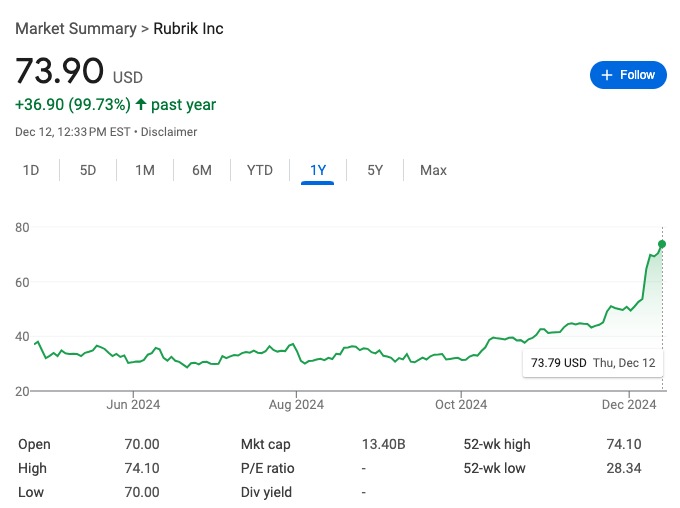Show year-to-date with YTD tab
This screenshot has width=680, height=508.
[x=260, y=170]
